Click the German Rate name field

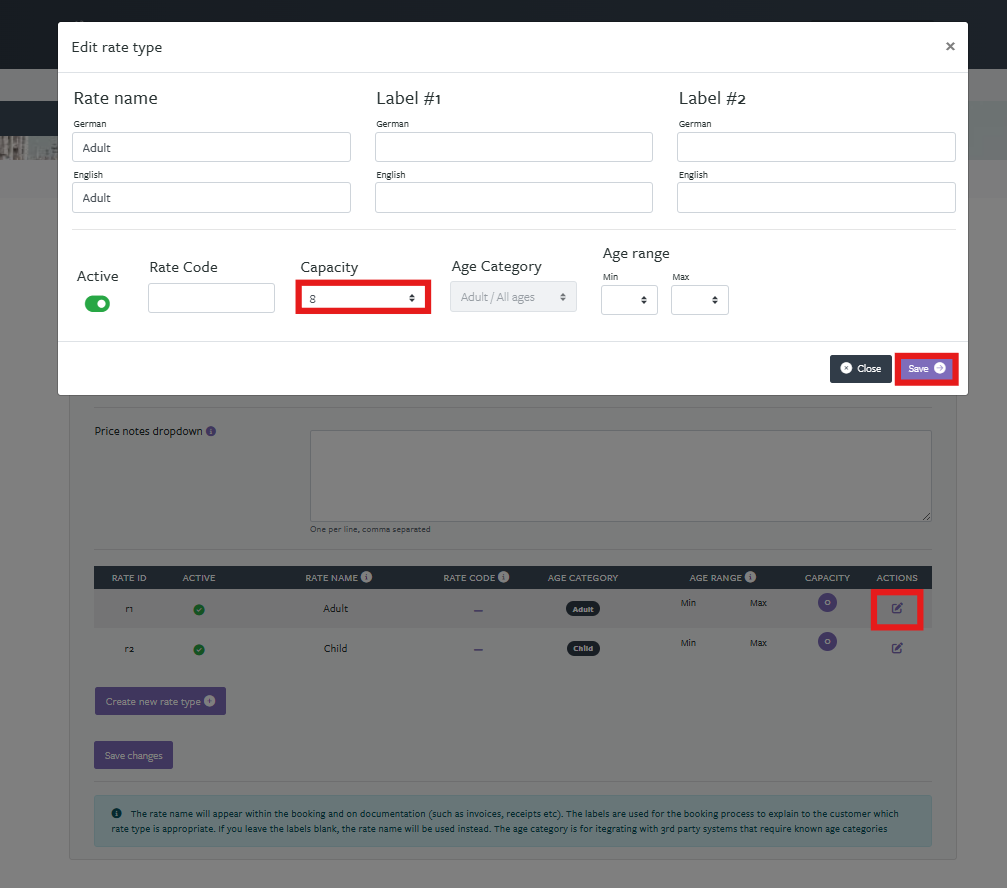tap(211, 147)
